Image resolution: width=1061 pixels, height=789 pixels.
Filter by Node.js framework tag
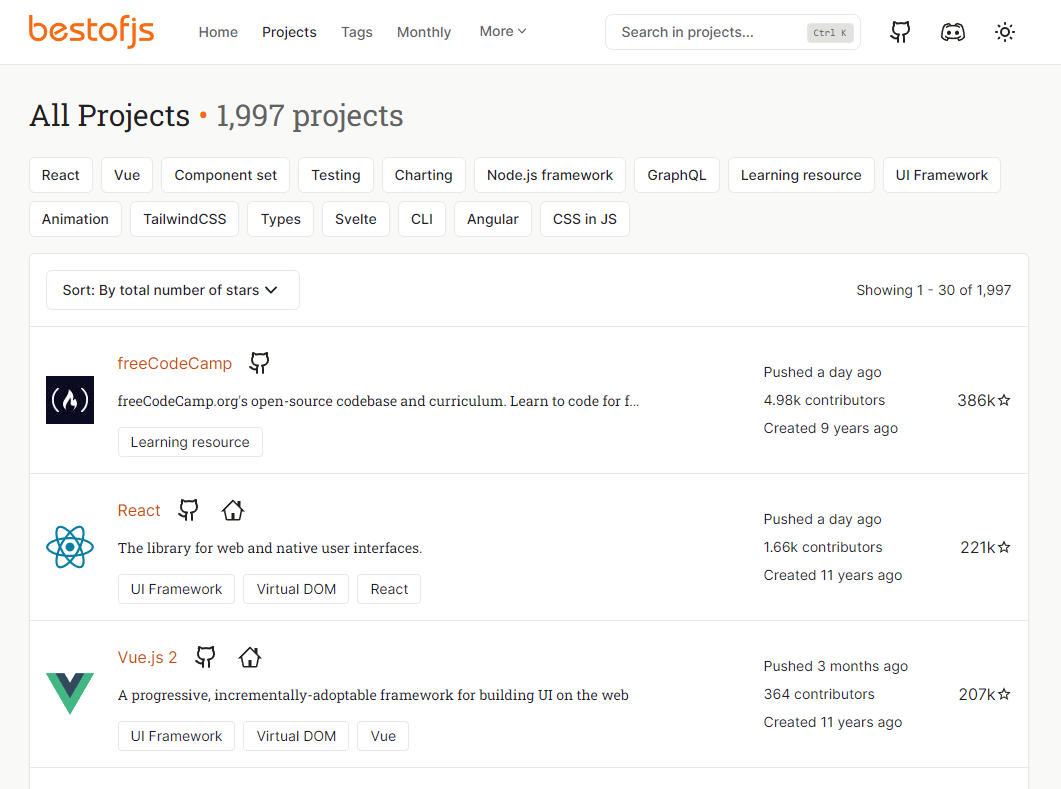550,175
